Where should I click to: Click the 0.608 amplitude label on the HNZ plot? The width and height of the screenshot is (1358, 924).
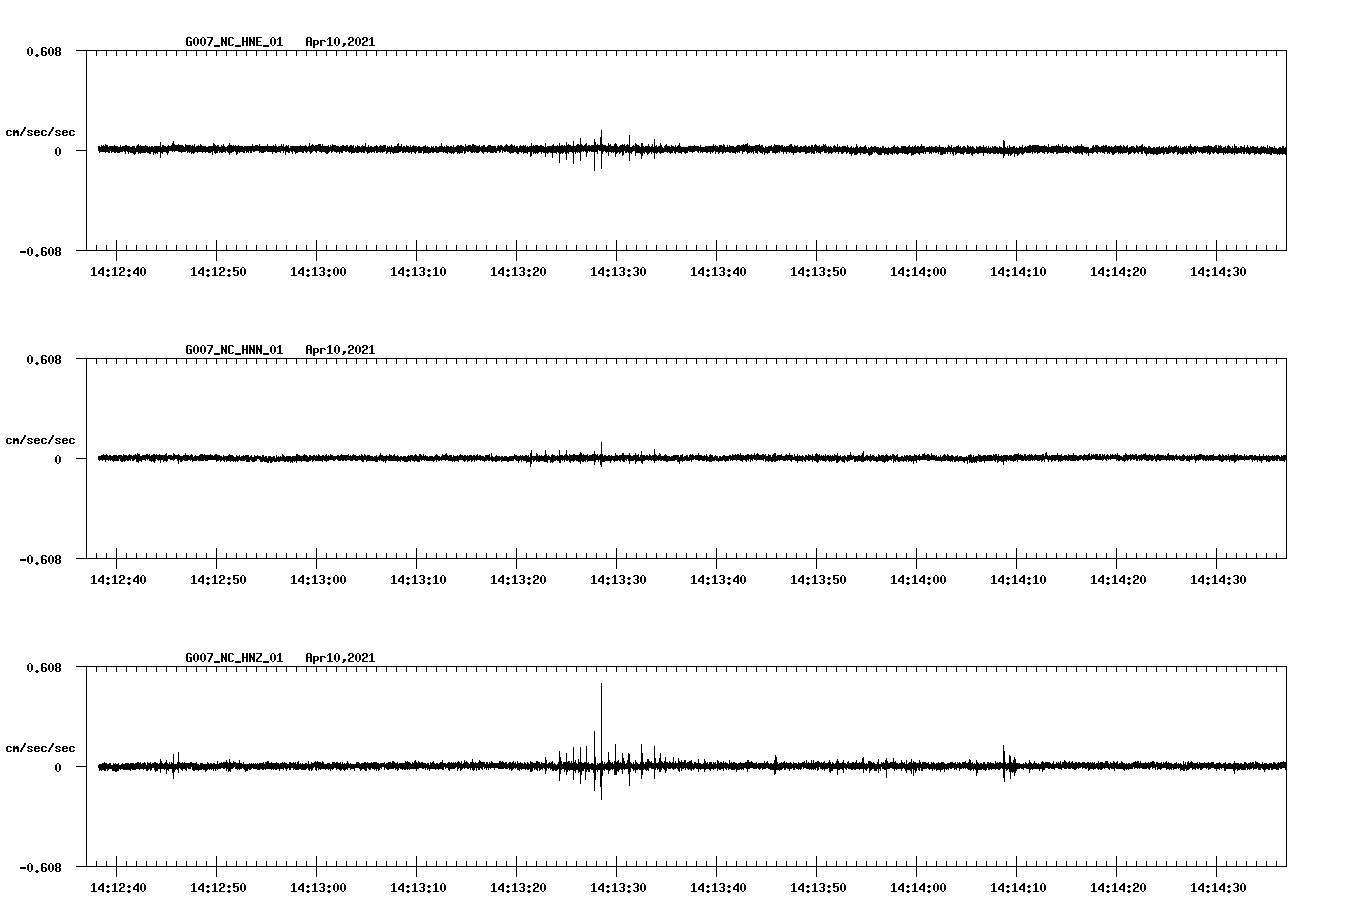point(44,668)
